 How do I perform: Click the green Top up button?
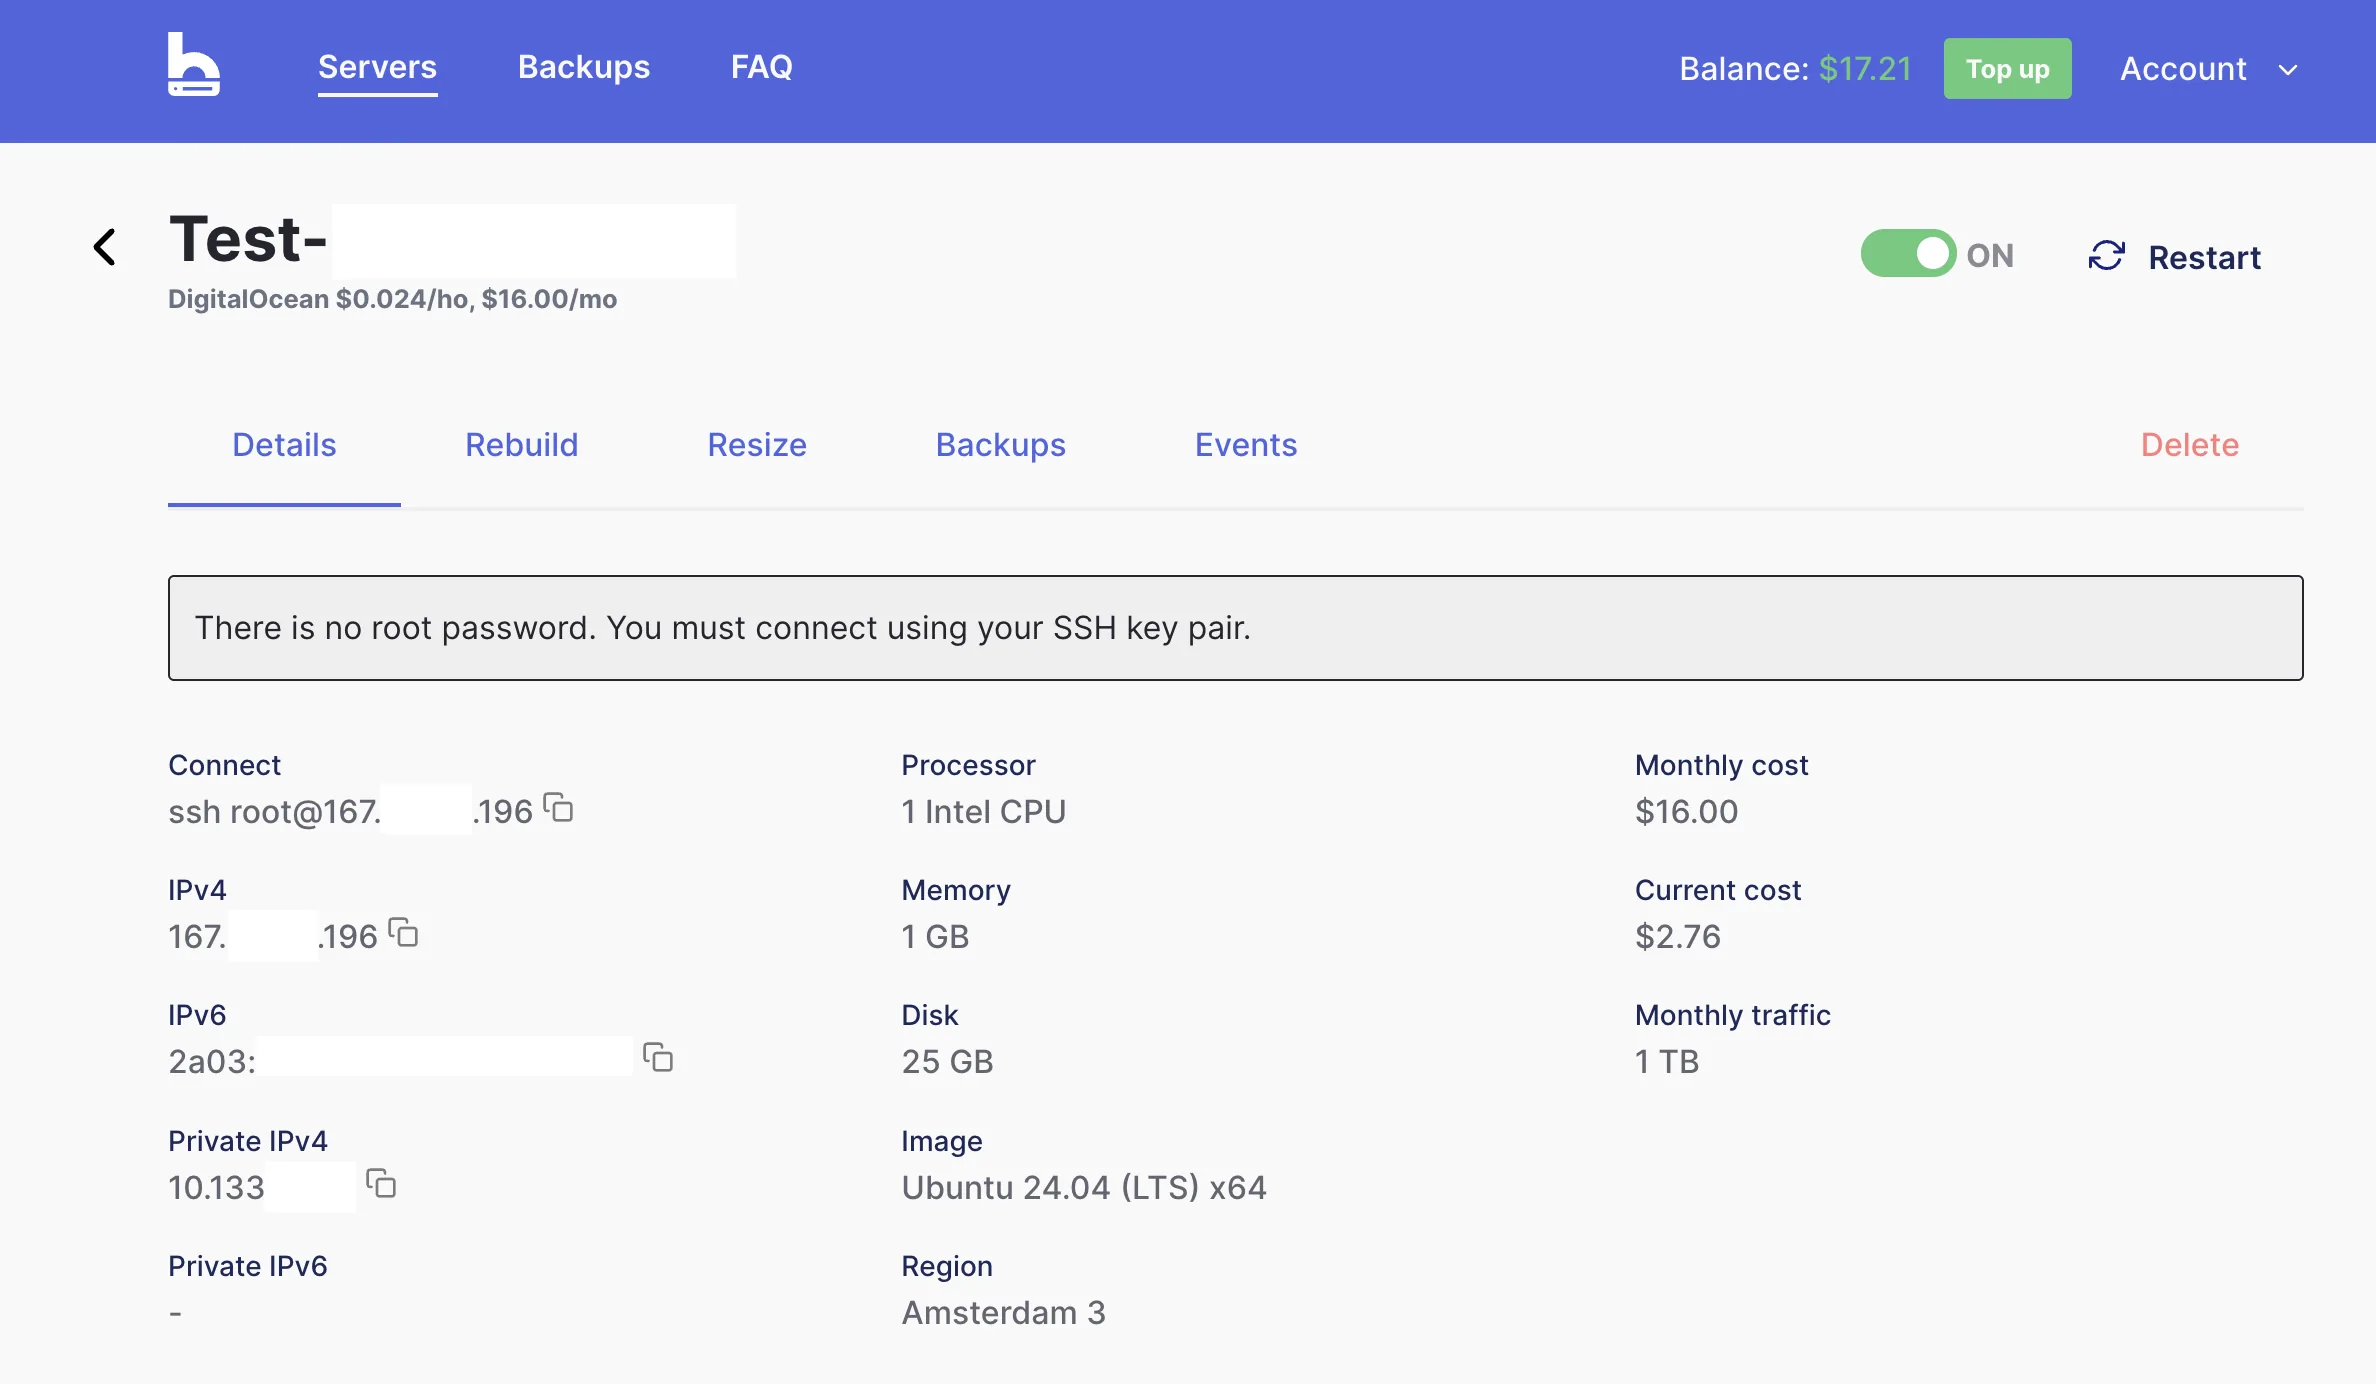click(2008, 69)
